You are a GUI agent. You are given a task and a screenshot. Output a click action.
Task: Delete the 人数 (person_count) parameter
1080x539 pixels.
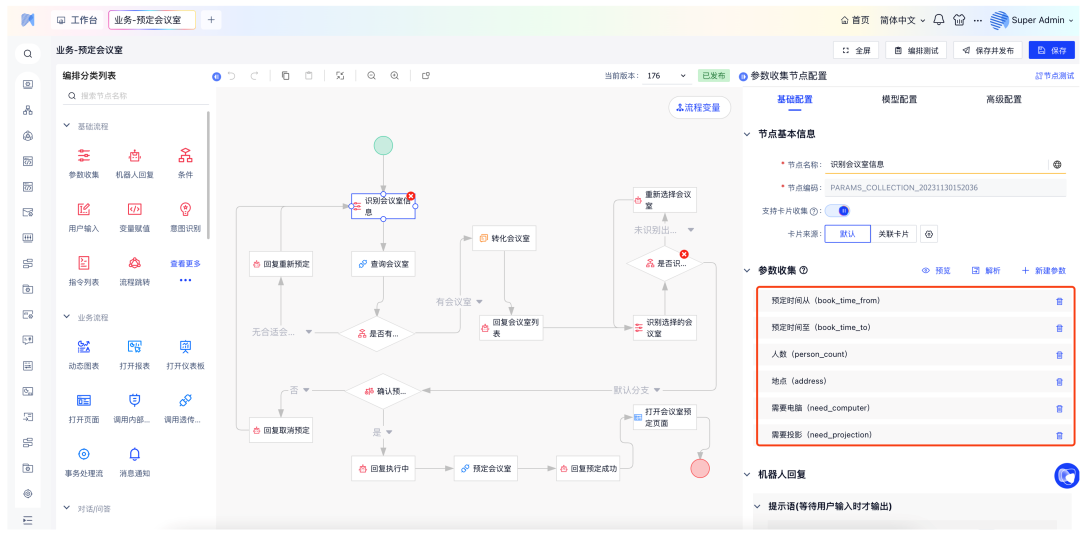pos(1059,354)
